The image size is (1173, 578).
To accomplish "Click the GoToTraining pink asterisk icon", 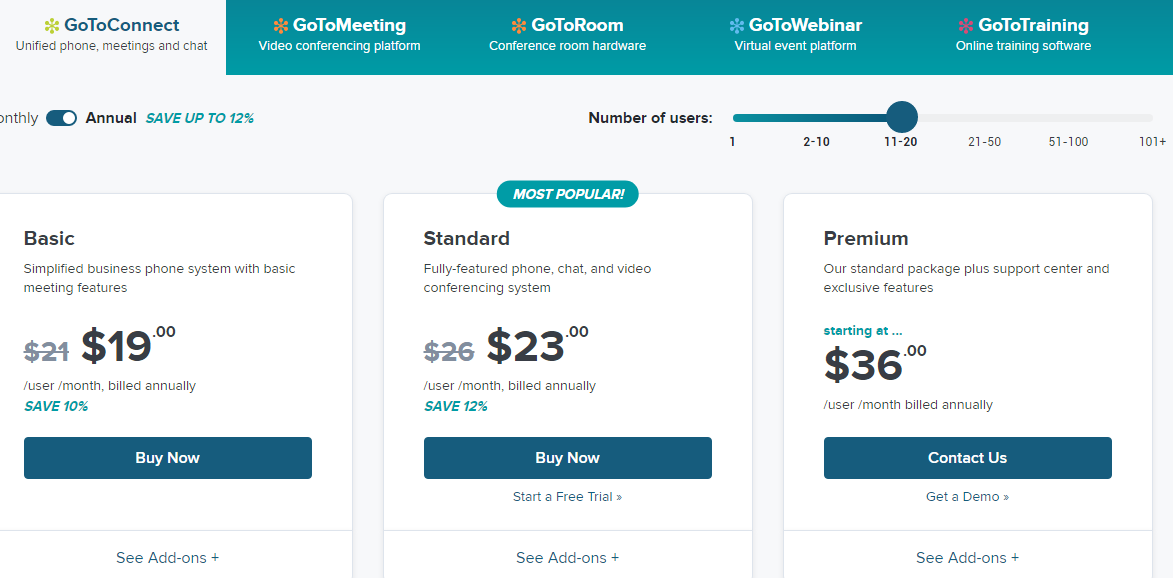I will (965, 26).
